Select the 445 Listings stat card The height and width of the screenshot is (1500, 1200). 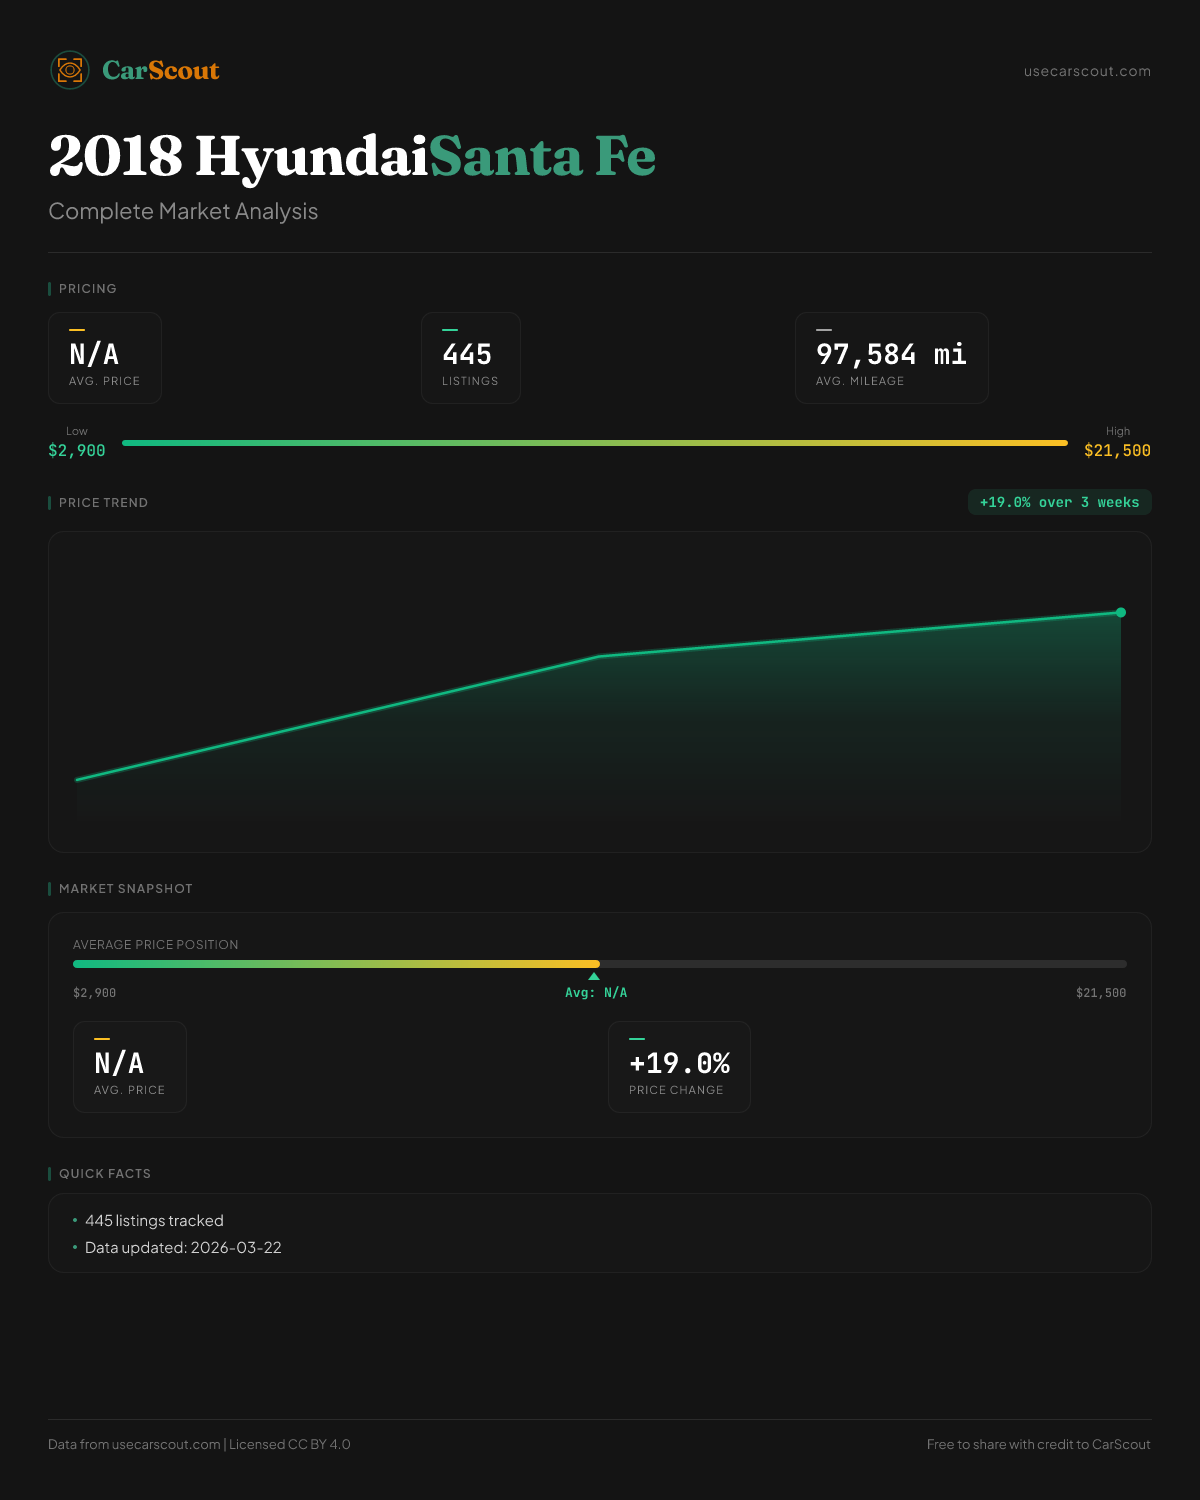pyautogui.click(x=470, y=358)
